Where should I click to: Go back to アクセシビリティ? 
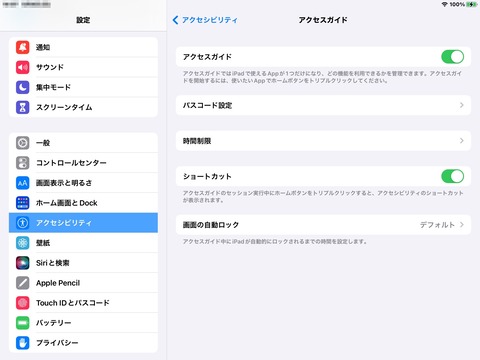tap(205, 20)
